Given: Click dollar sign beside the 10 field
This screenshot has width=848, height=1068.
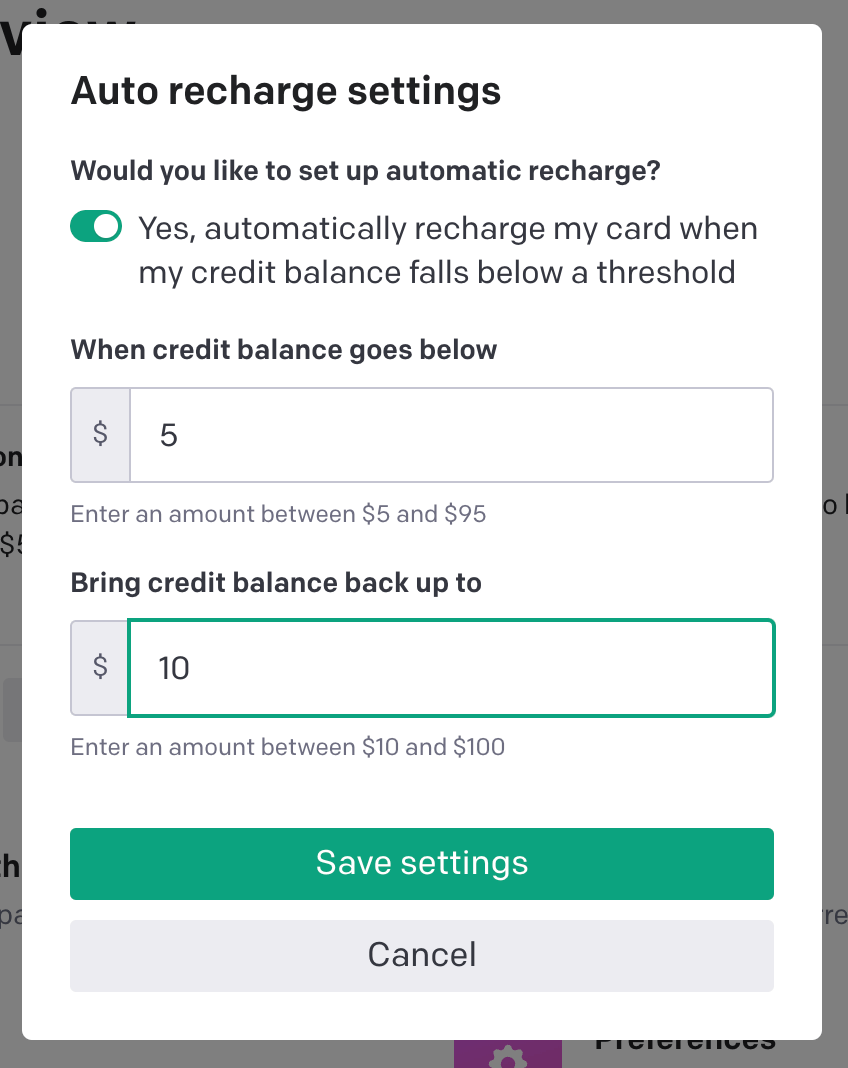Looking at the screenshot, I should coord(100,668).
